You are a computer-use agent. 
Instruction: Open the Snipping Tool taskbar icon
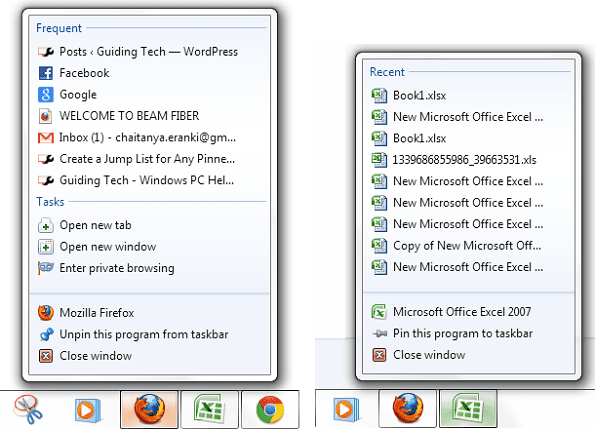click(x=28, y=410)
